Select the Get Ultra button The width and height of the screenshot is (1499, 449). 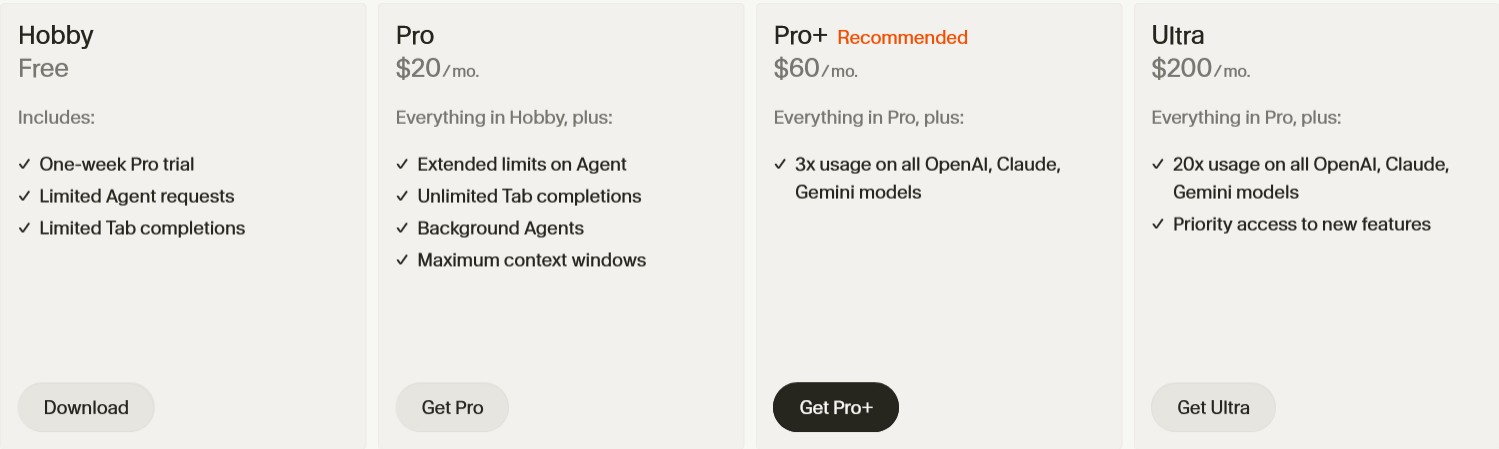coord(1213,407)
